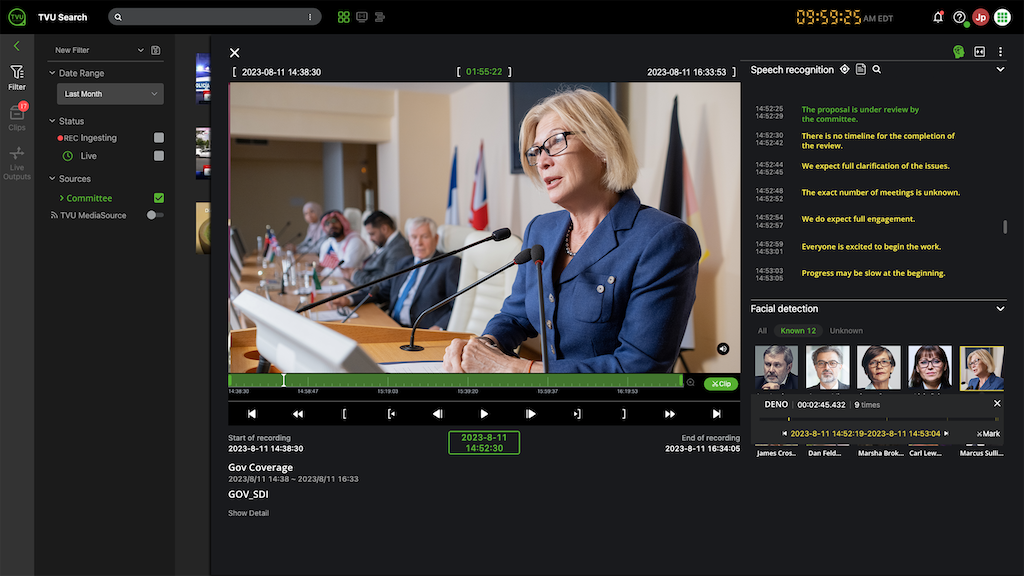
Task: Open the Last Month date range dropdown
Action: (x=110, y=93)
